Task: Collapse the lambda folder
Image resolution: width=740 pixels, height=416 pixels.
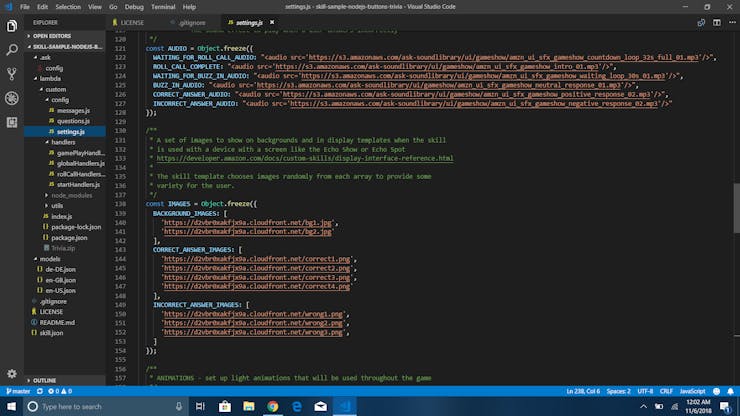Action: [50, 78]
